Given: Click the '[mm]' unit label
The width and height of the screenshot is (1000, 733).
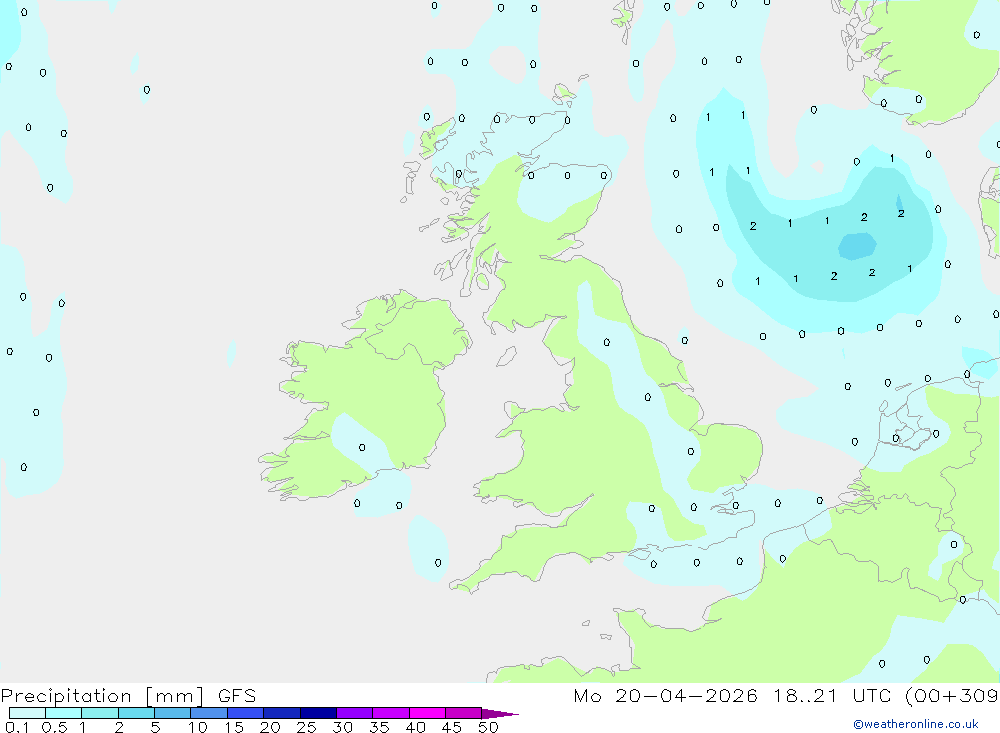Looking at the screenshot, I should (x=175, y=696).
